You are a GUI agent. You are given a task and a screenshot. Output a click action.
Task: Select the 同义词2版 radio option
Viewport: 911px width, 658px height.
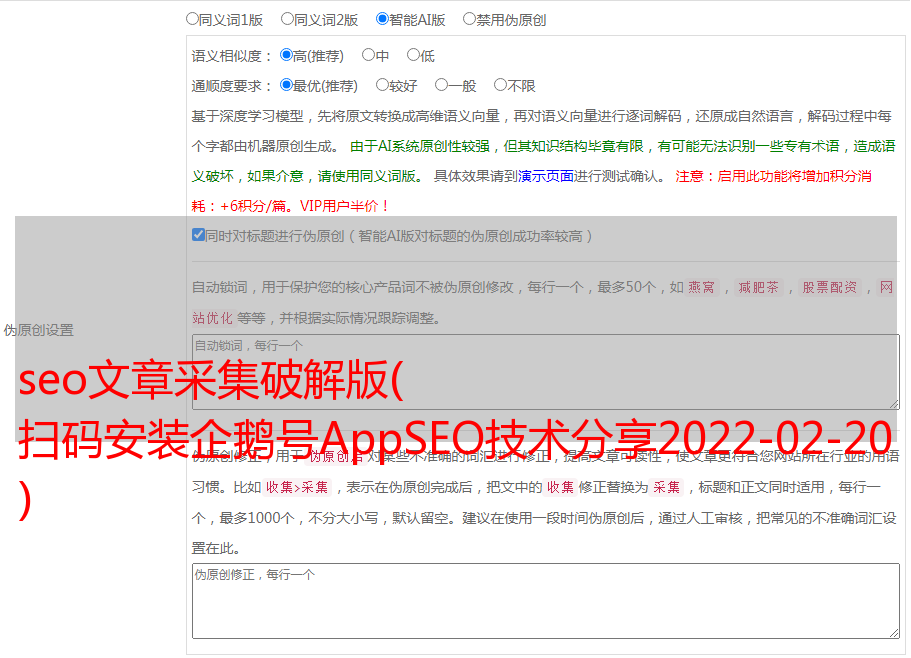pyautogui.click(x=287, y=19)
